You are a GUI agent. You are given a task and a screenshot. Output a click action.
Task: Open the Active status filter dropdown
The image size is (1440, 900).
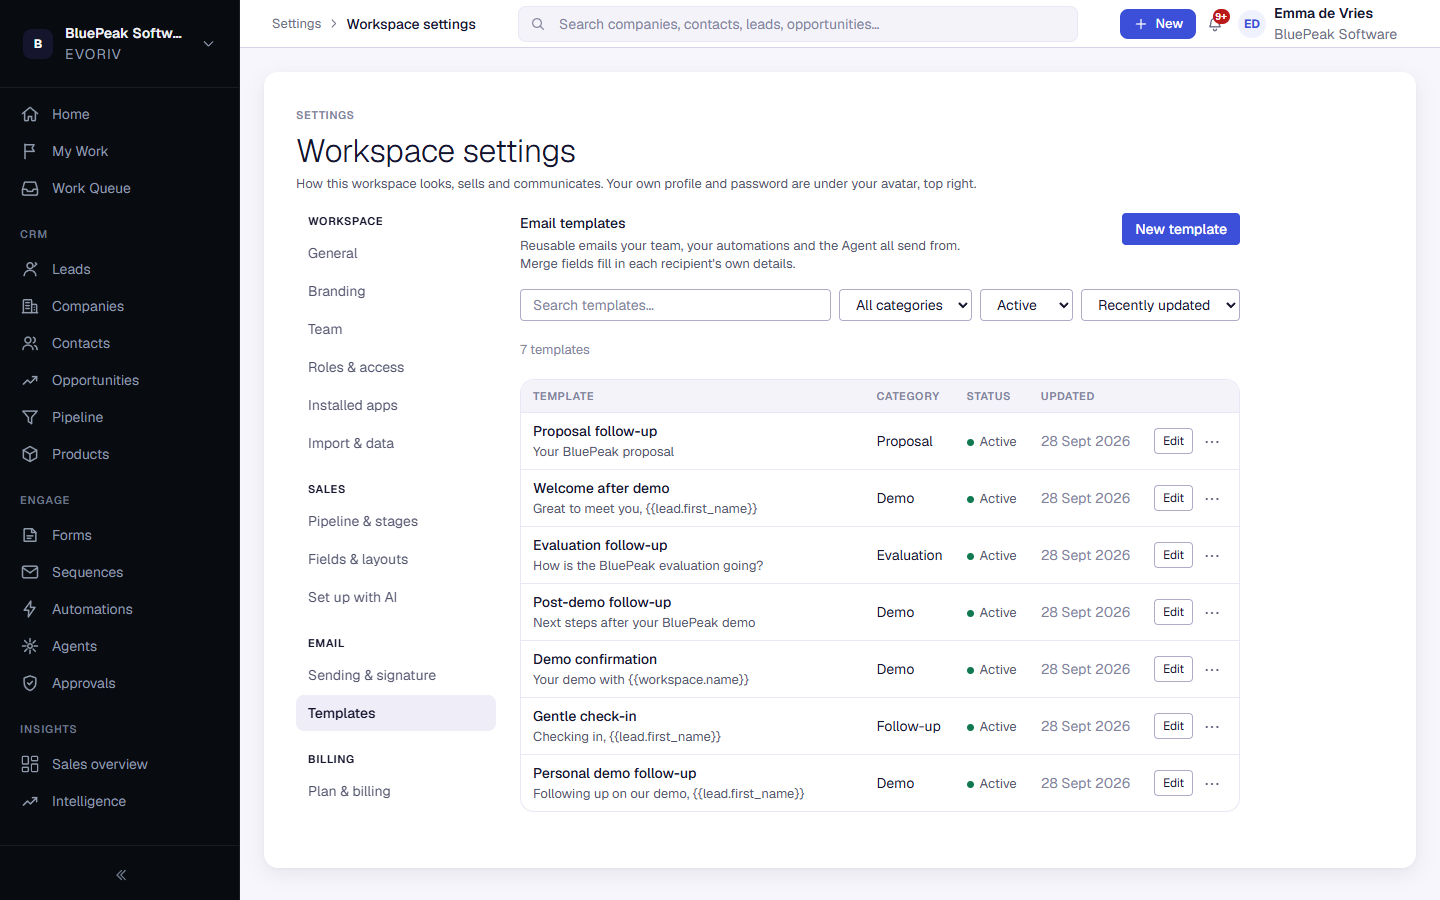click(1027, 305)
